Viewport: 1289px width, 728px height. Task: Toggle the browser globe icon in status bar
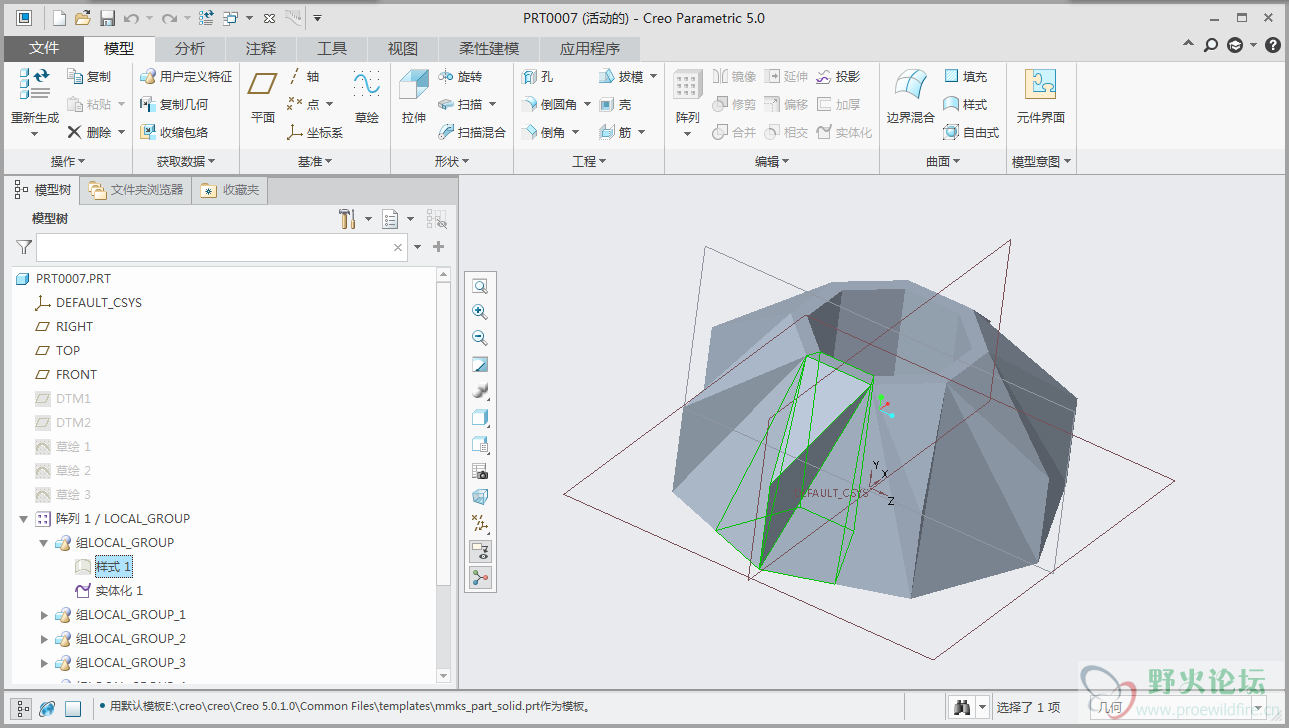(47, 709)
